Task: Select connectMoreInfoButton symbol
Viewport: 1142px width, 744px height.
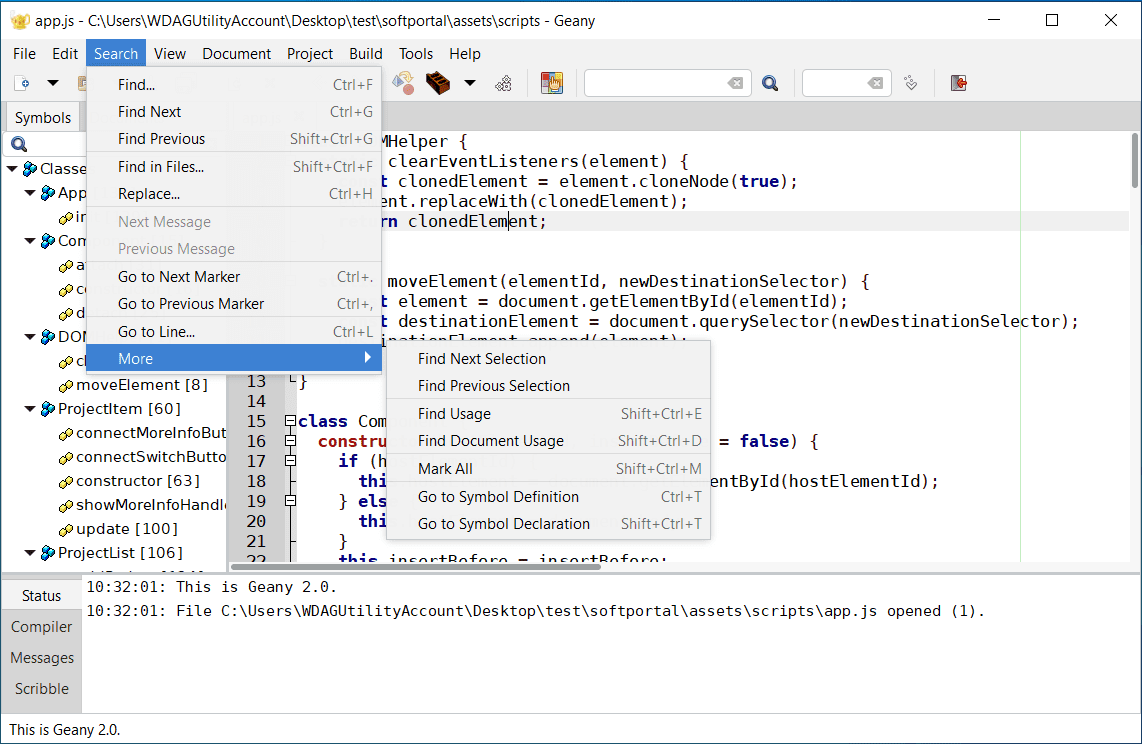Action: [x=151, y=433]
